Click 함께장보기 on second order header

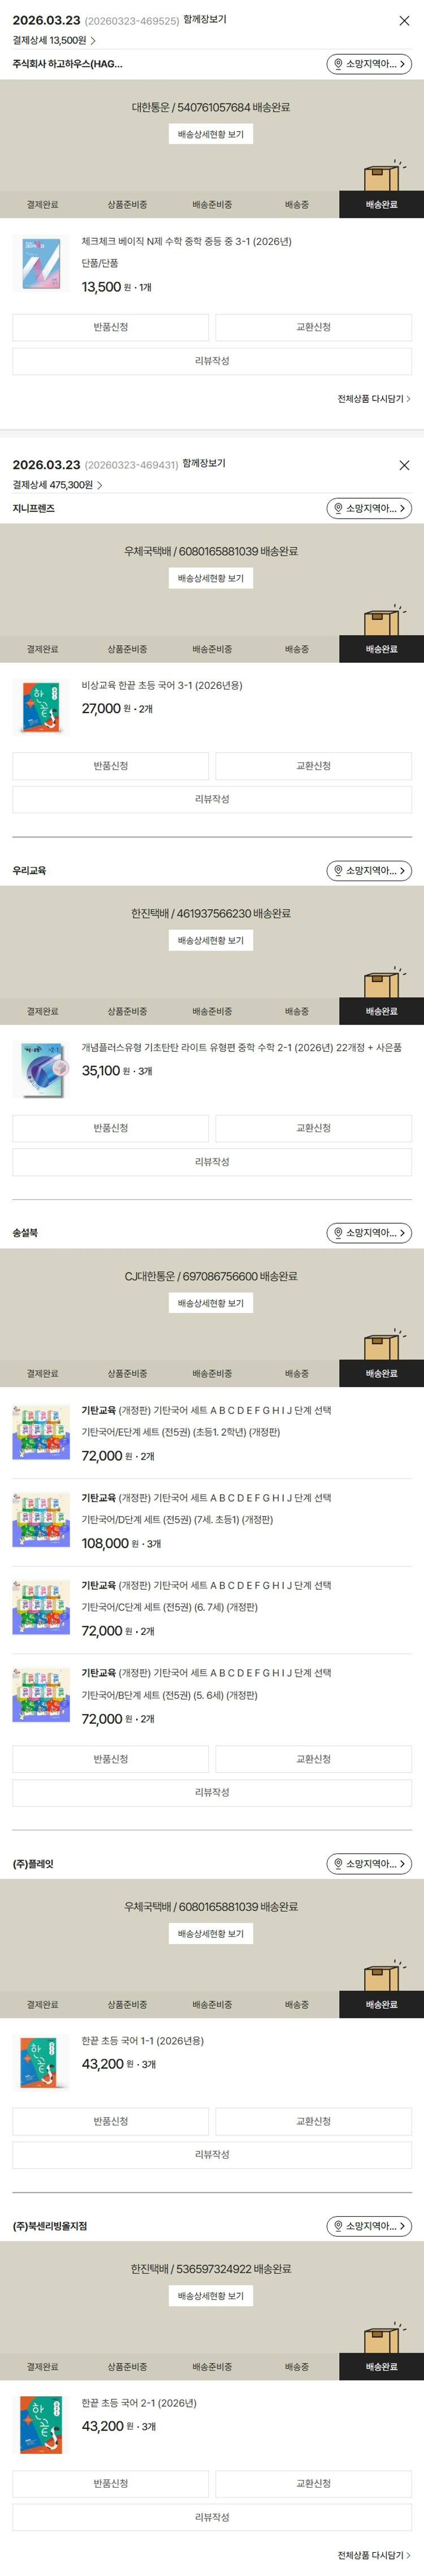[204, 463]
